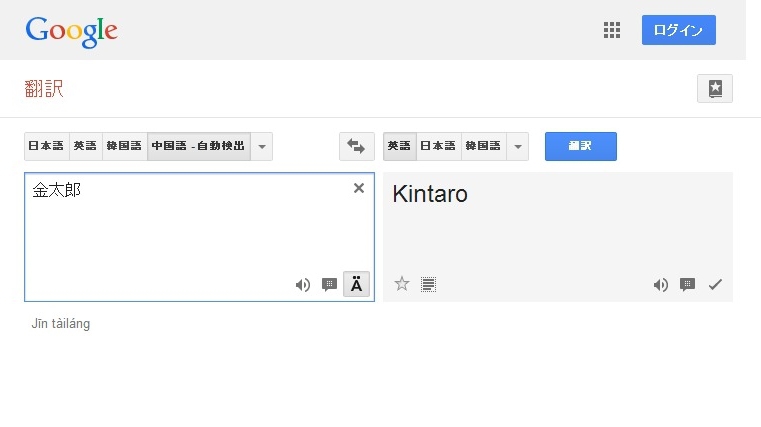
Task: Choose 韓国語 as target language
Action: (483, 146)
